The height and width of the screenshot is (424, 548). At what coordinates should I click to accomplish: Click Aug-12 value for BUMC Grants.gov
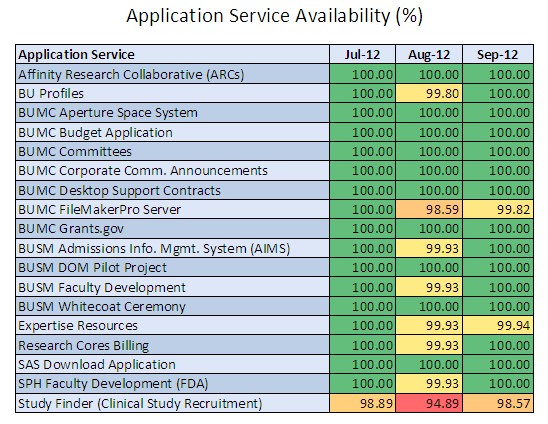[x=429, y=229]
